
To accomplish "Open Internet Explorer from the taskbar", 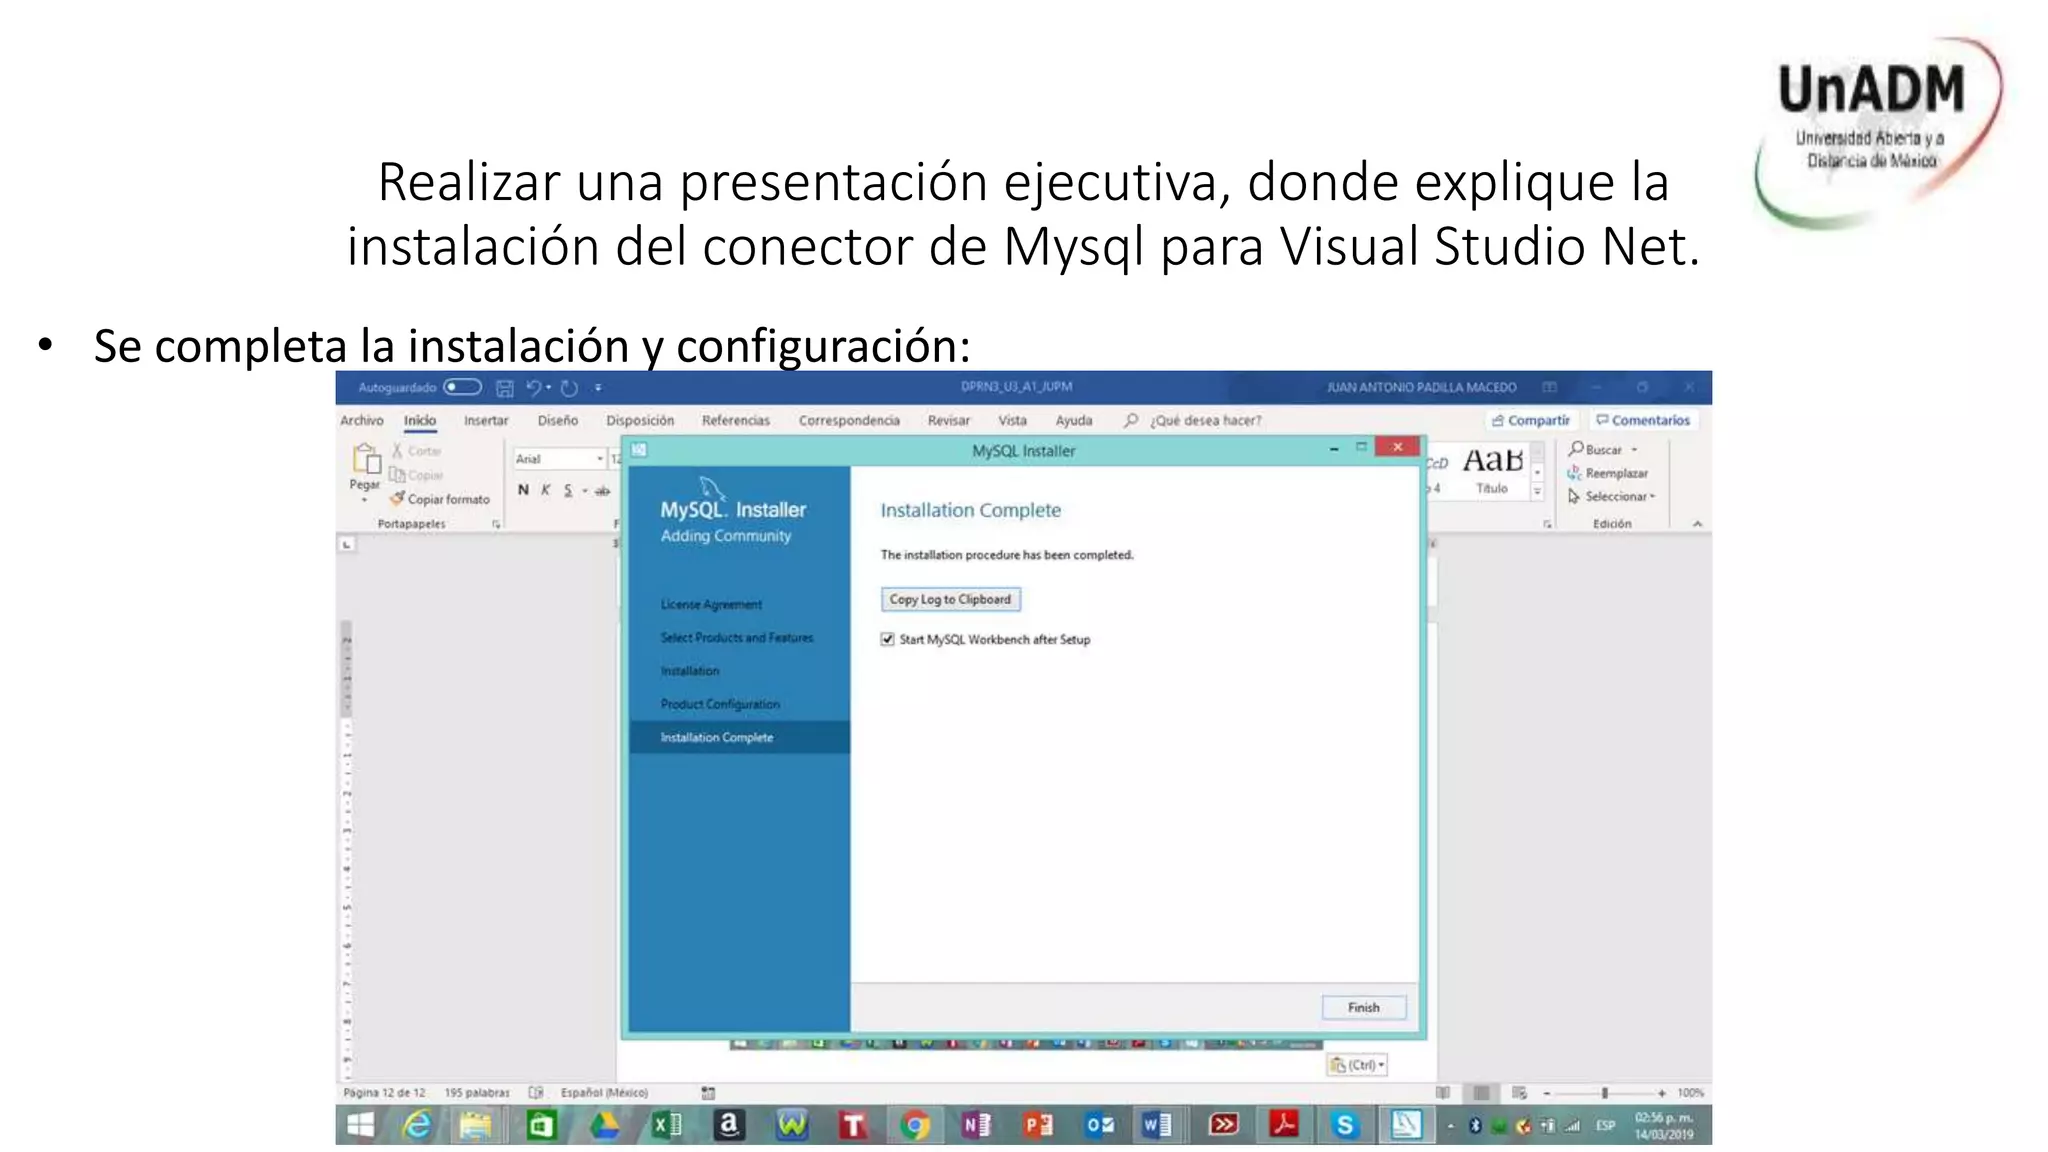I will pyautogui.click(x=416, y=1125).
